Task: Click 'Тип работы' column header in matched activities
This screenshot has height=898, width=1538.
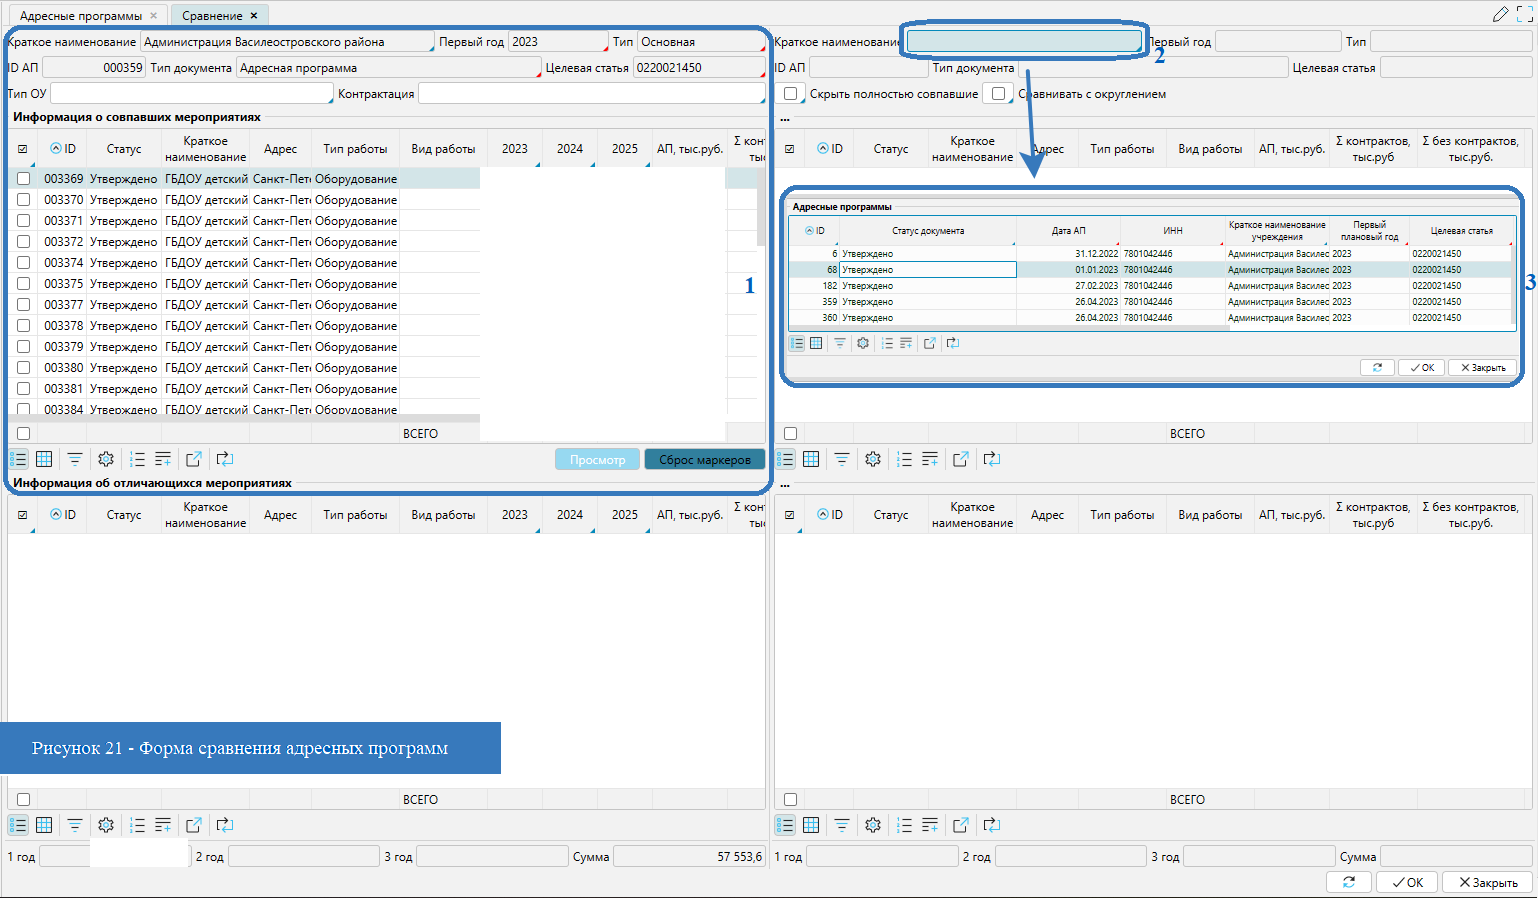Action: tap(355, 149)
